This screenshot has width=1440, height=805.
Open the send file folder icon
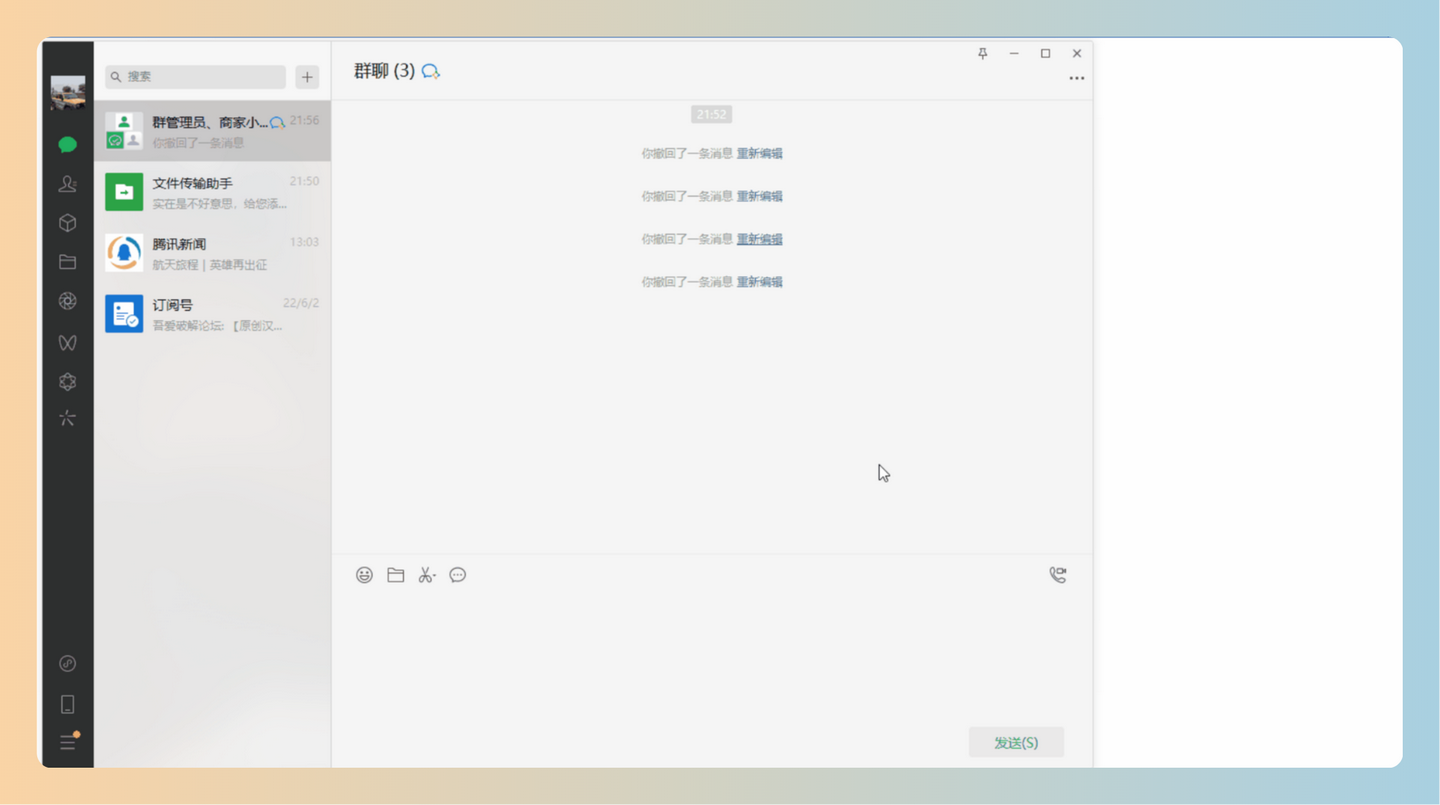coord(395,575)
